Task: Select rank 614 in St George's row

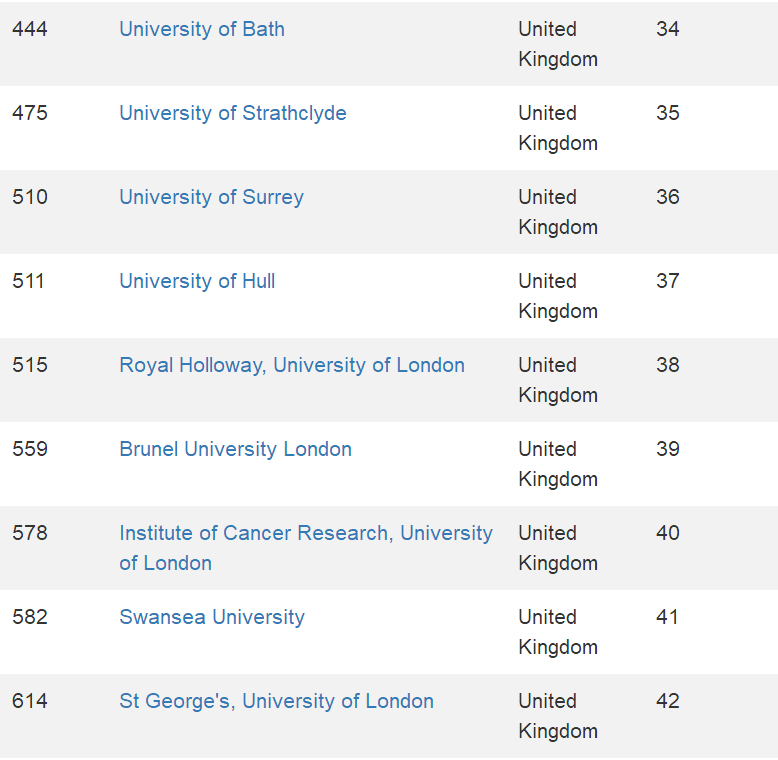Action: point(30,701)
